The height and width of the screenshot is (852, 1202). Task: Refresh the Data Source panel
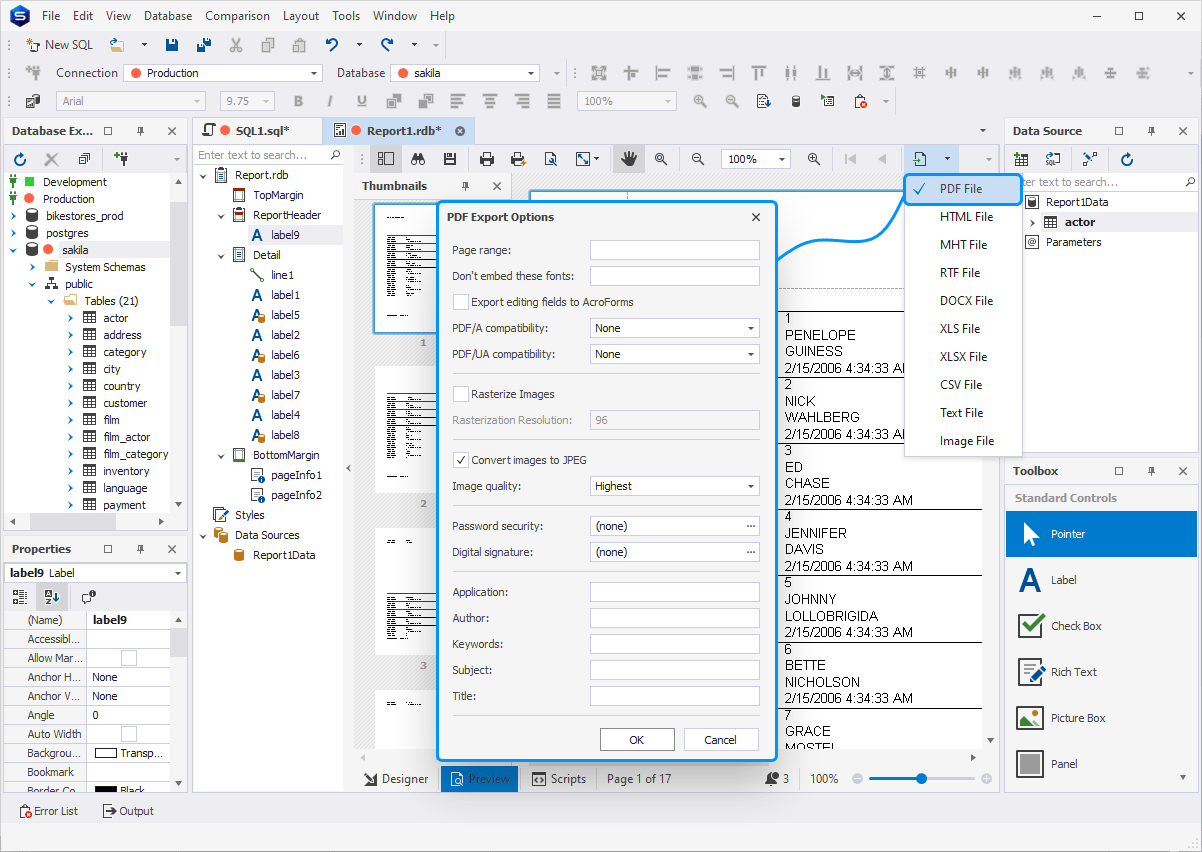click(x=1130, y=158)
